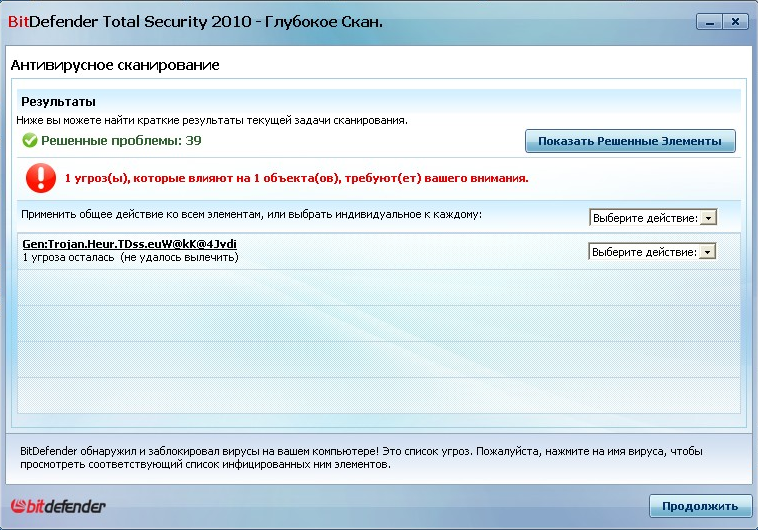The height and width of the screenshot is (530, 758).
Task: Click the red exclamation warning icon
Action: pos(41,178)
